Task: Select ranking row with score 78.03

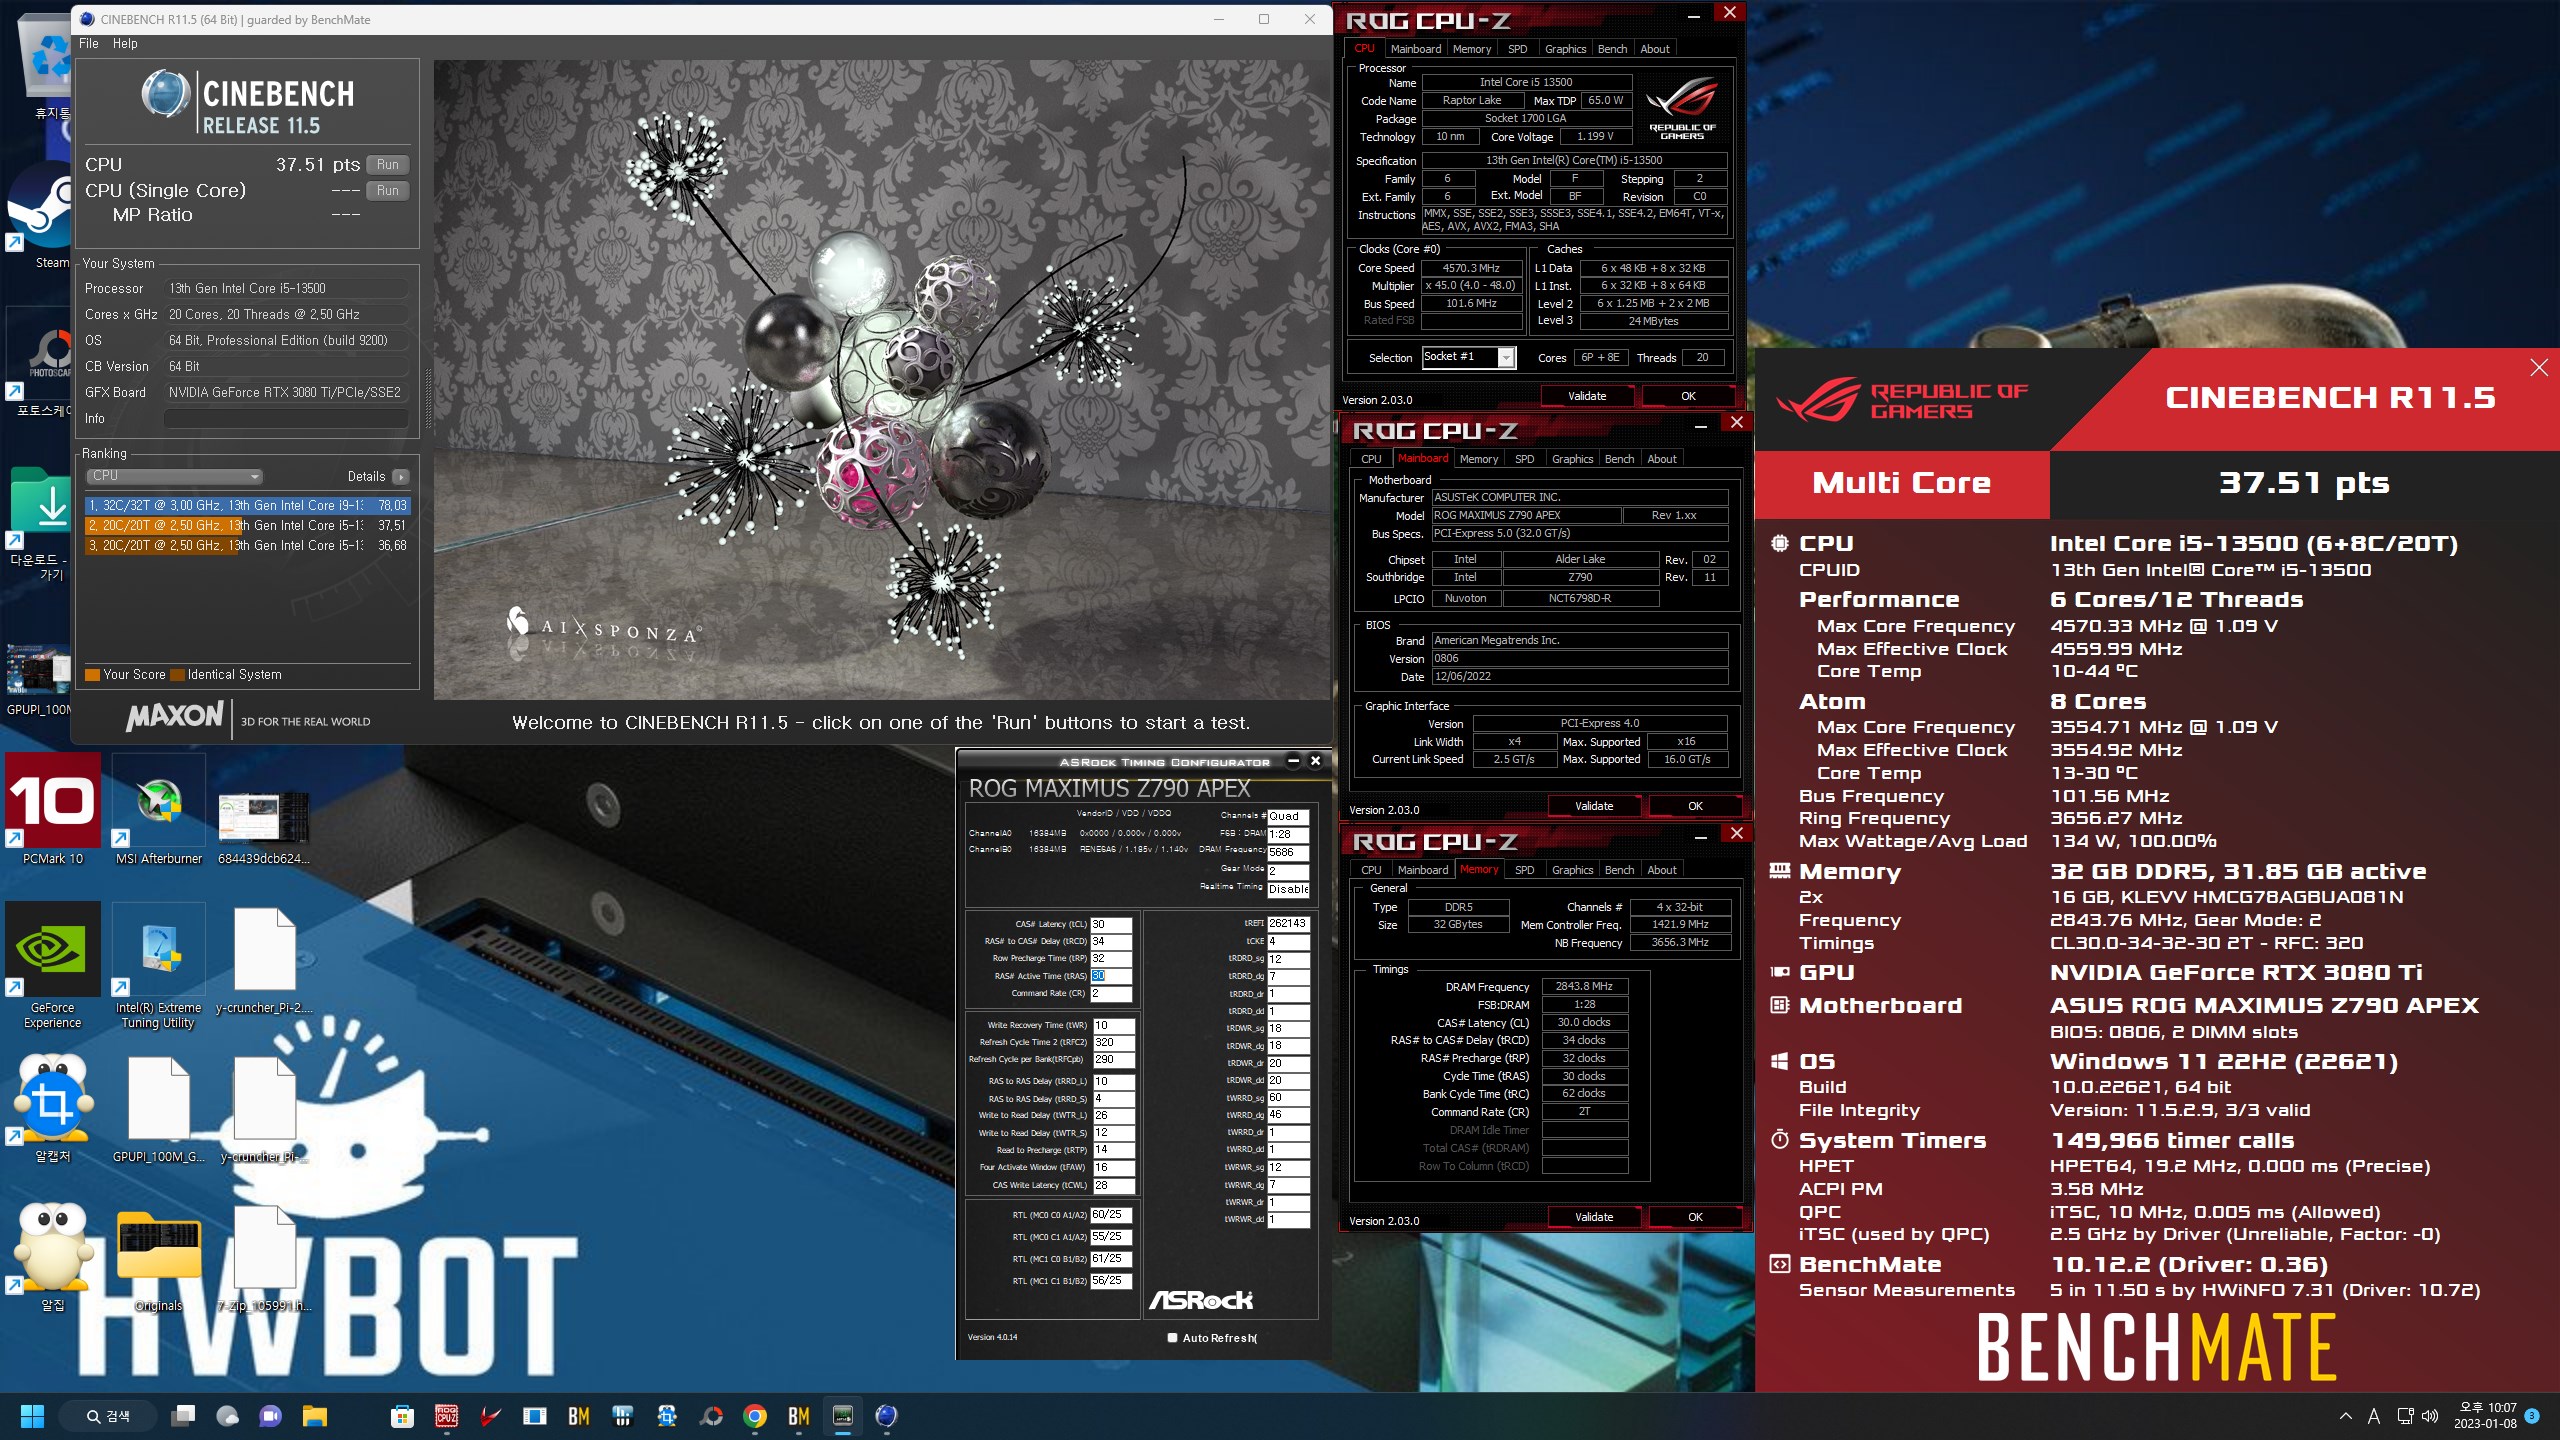Action: coord(247,506)
